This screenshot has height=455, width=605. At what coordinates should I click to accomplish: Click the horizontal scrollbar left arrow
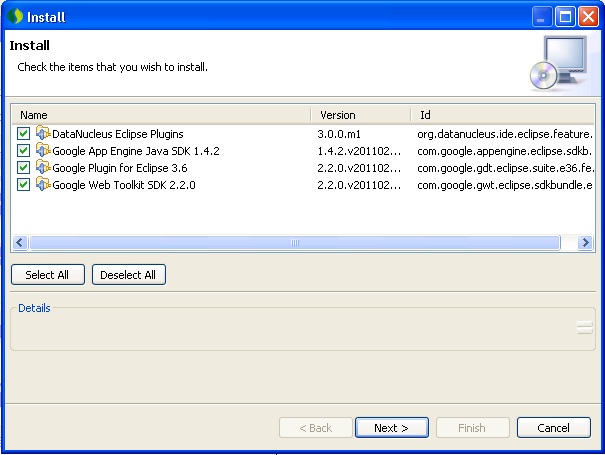click(20, 243)
